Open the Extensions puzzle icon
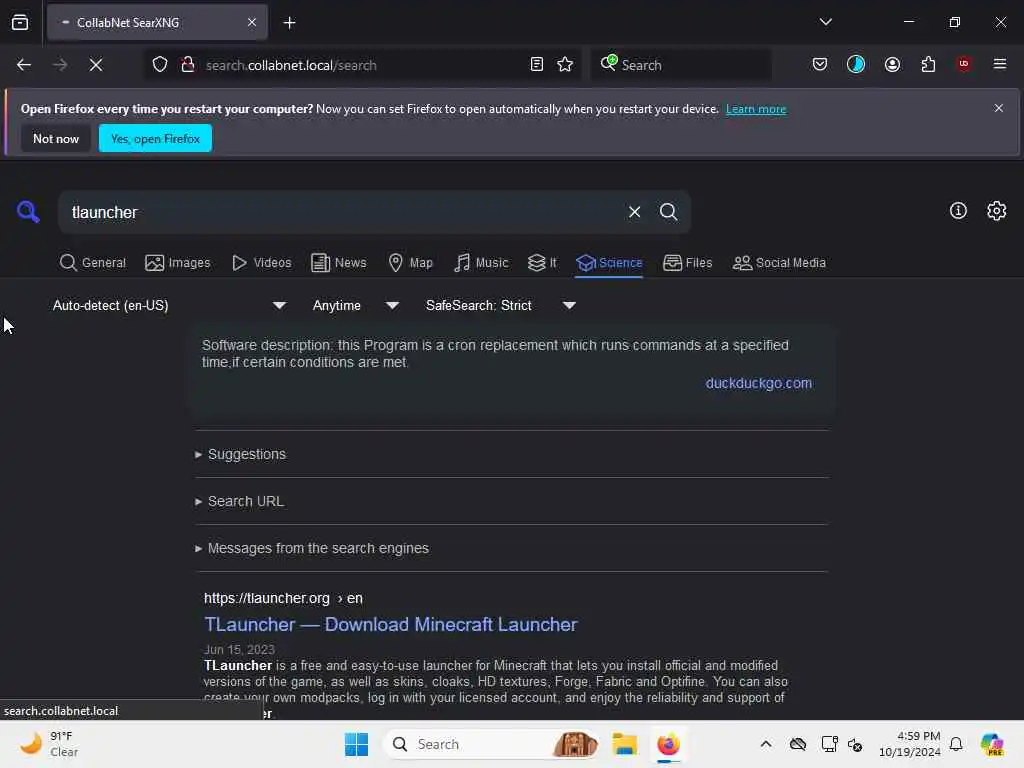 pyautogui.click(x=928, y=64)
